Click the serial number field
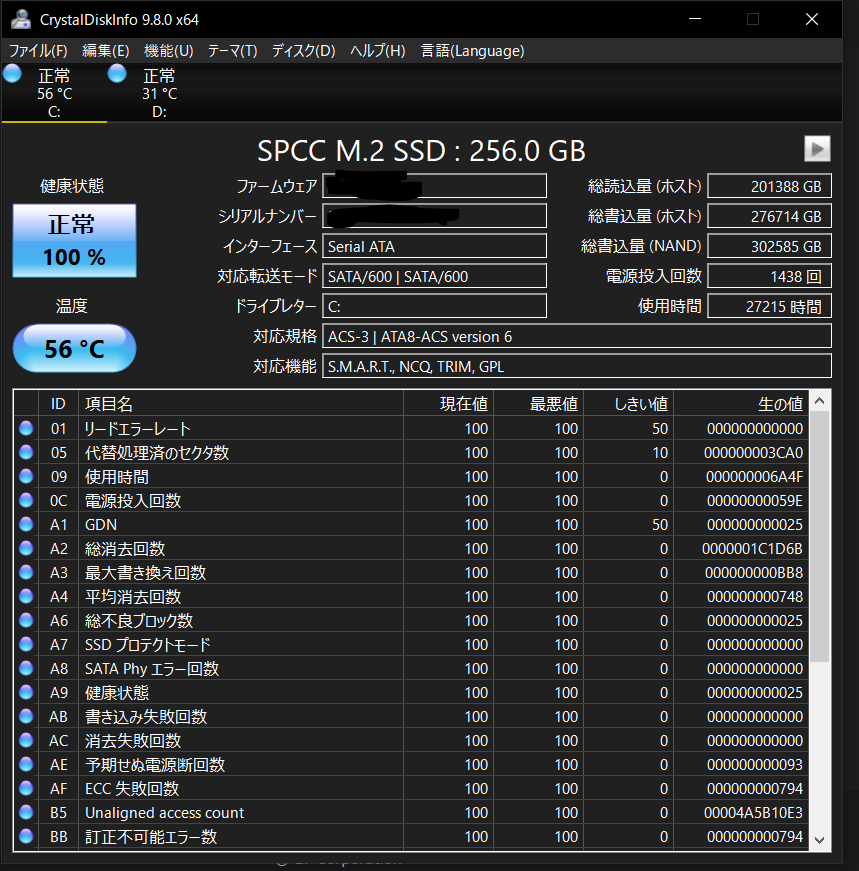Viewport: 859px width, 871px height. [x=435, y=216]
